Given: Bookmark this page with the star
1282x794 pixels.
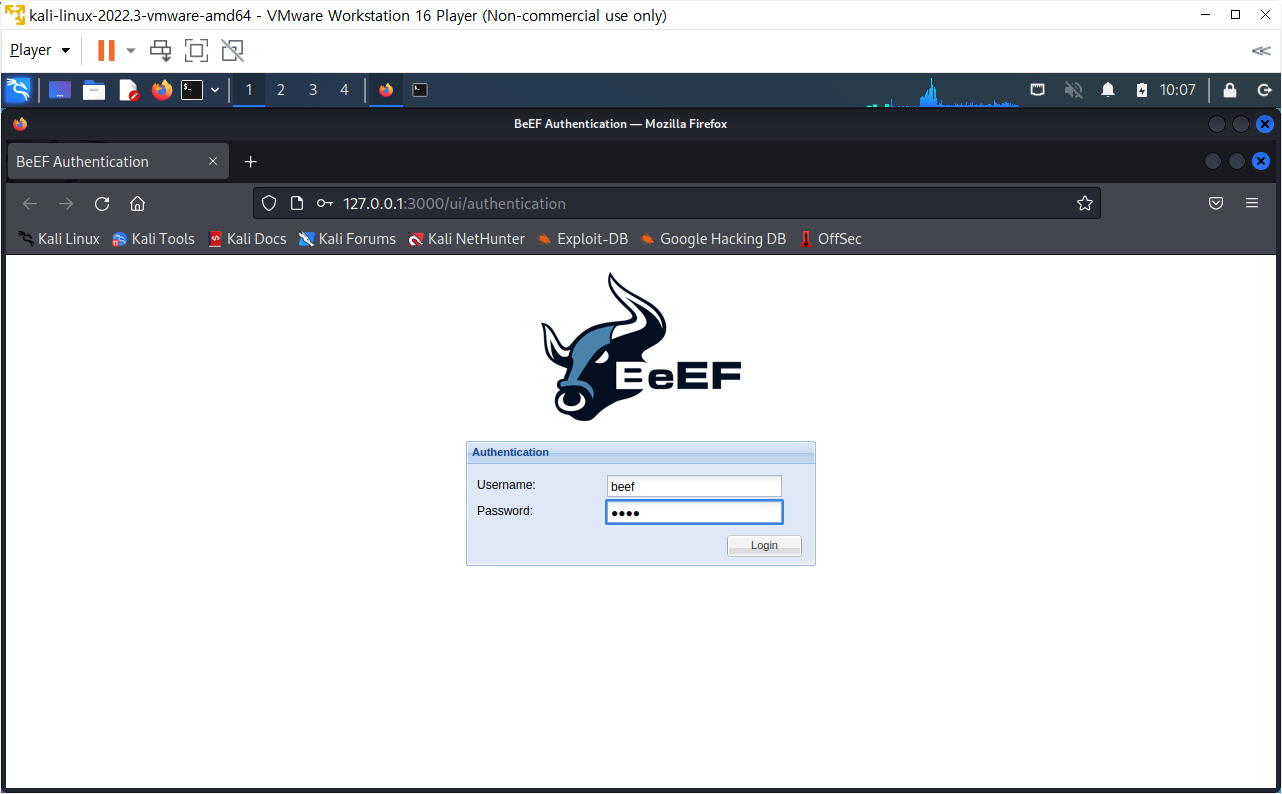Looking at the screenshot, I should tap(1085, 204).
